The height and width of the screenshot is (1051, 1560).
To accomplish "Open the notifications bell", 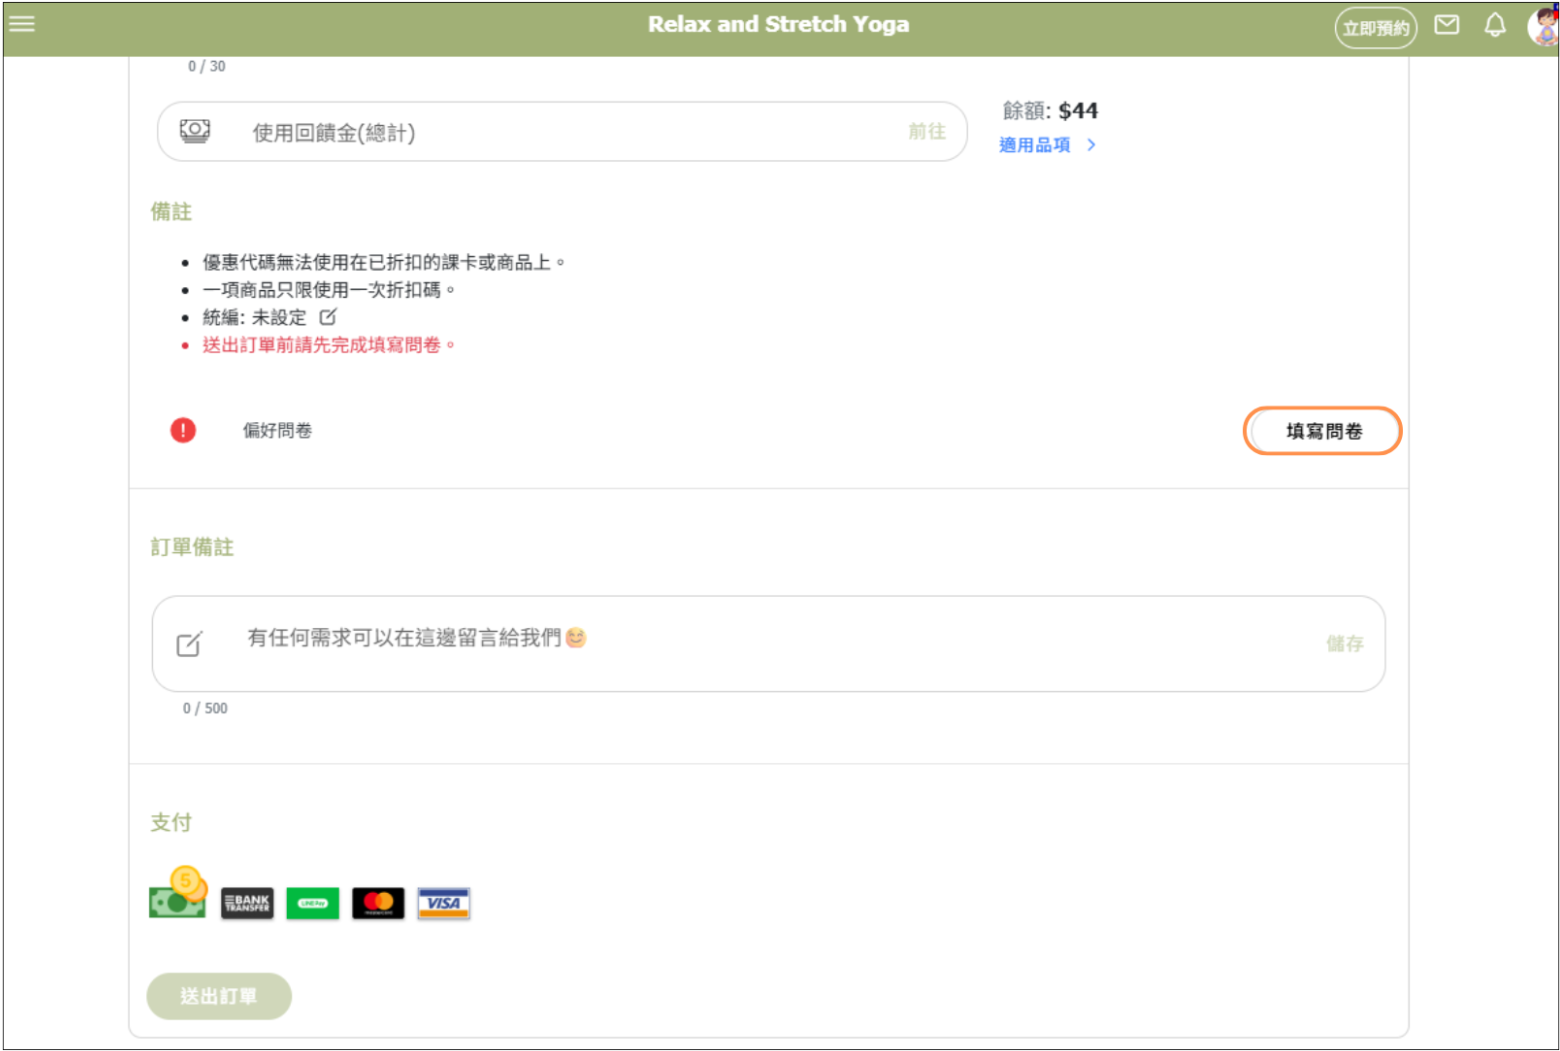I will click(1494, 25).
